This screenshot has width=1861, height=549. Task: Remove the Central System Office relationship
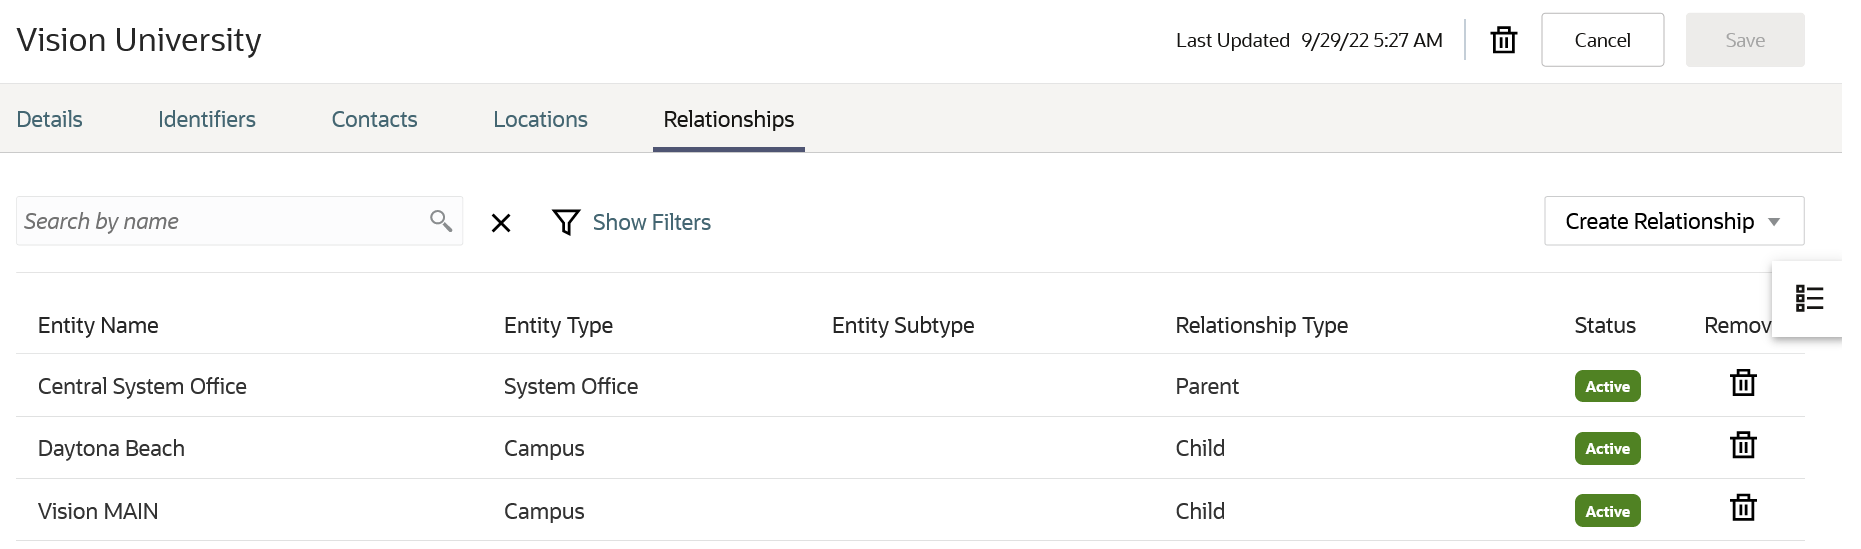click(1743, 384)
